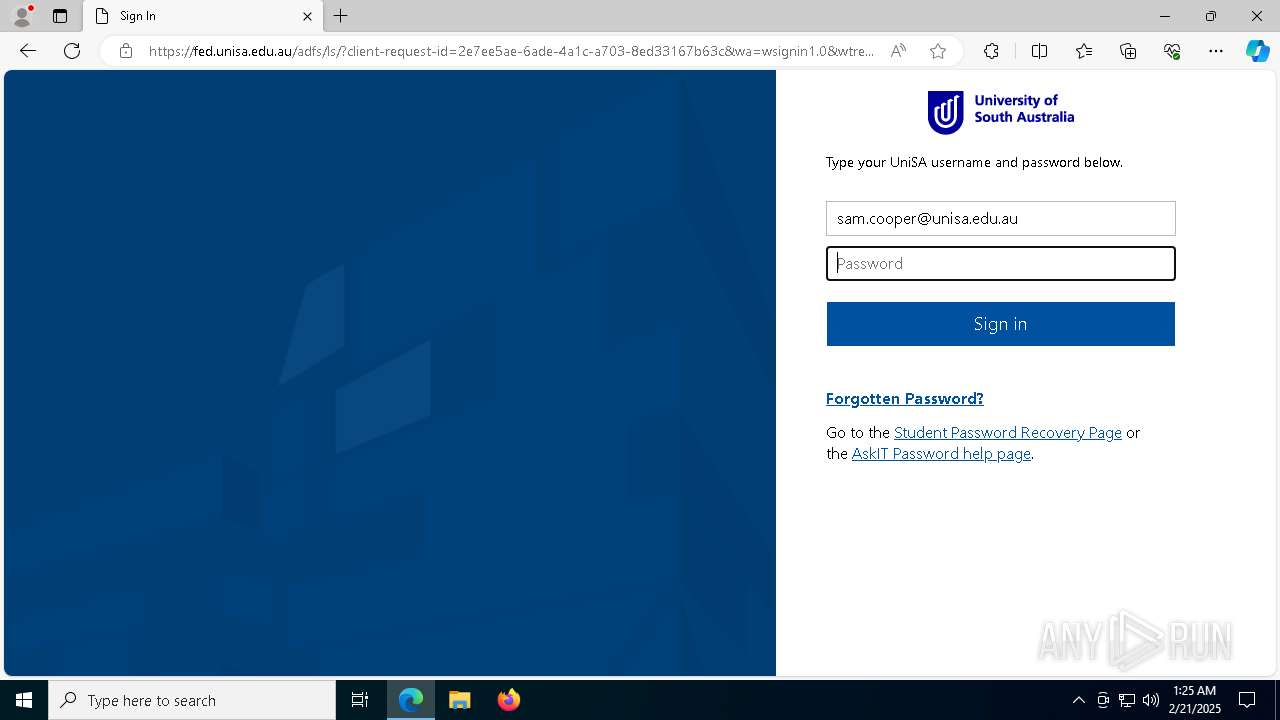Image resolution: width=1280 pixels, height=720 pixels.
Task: Open the Windows Start menu
Action: pyautogui.click(x=24, y=700)
